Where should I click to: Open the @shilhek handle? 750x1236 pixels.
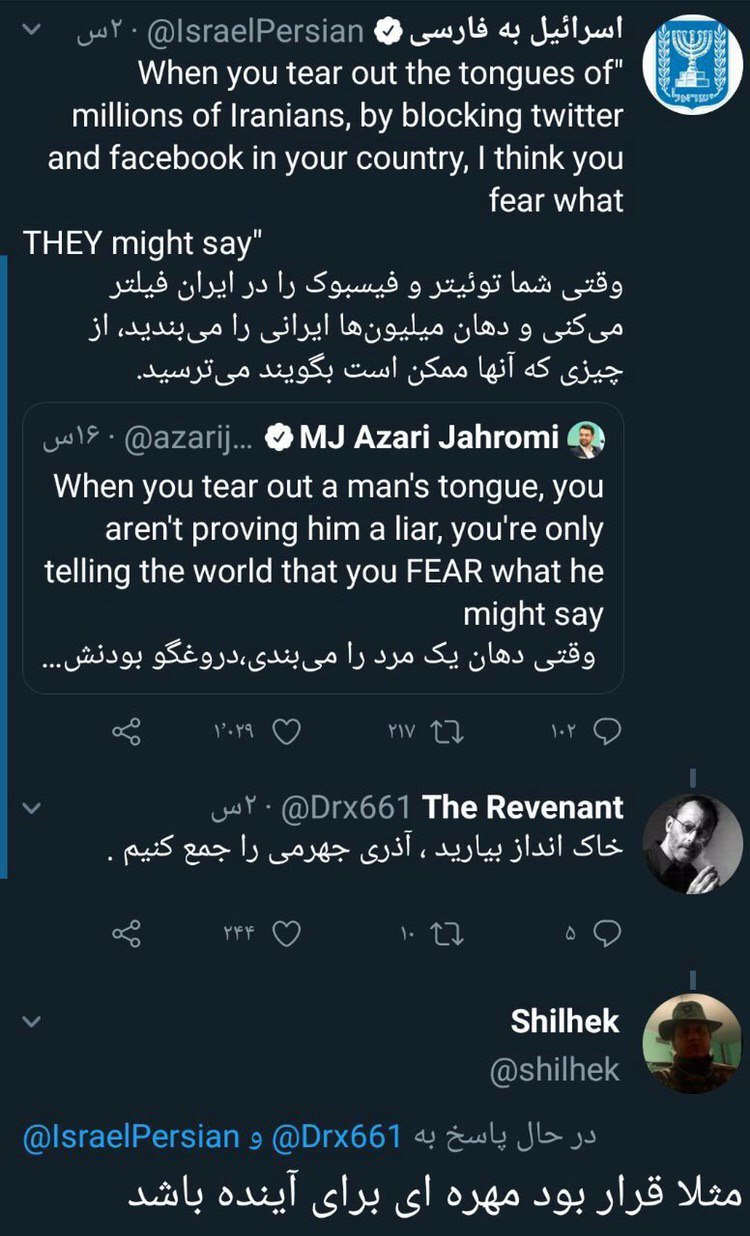[x=555, y=1071]
